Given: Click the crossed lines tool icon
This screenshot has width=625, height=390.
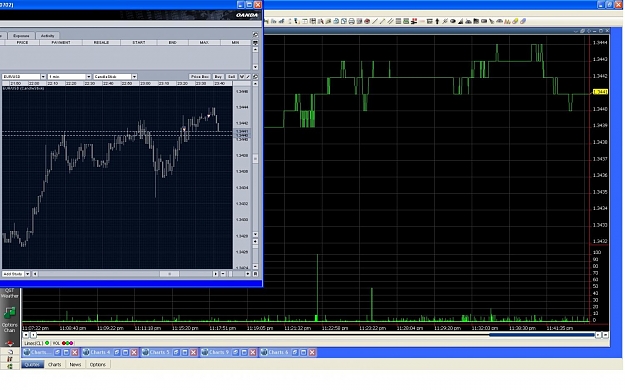Looking at the screenshot, I should pos(445,21).
